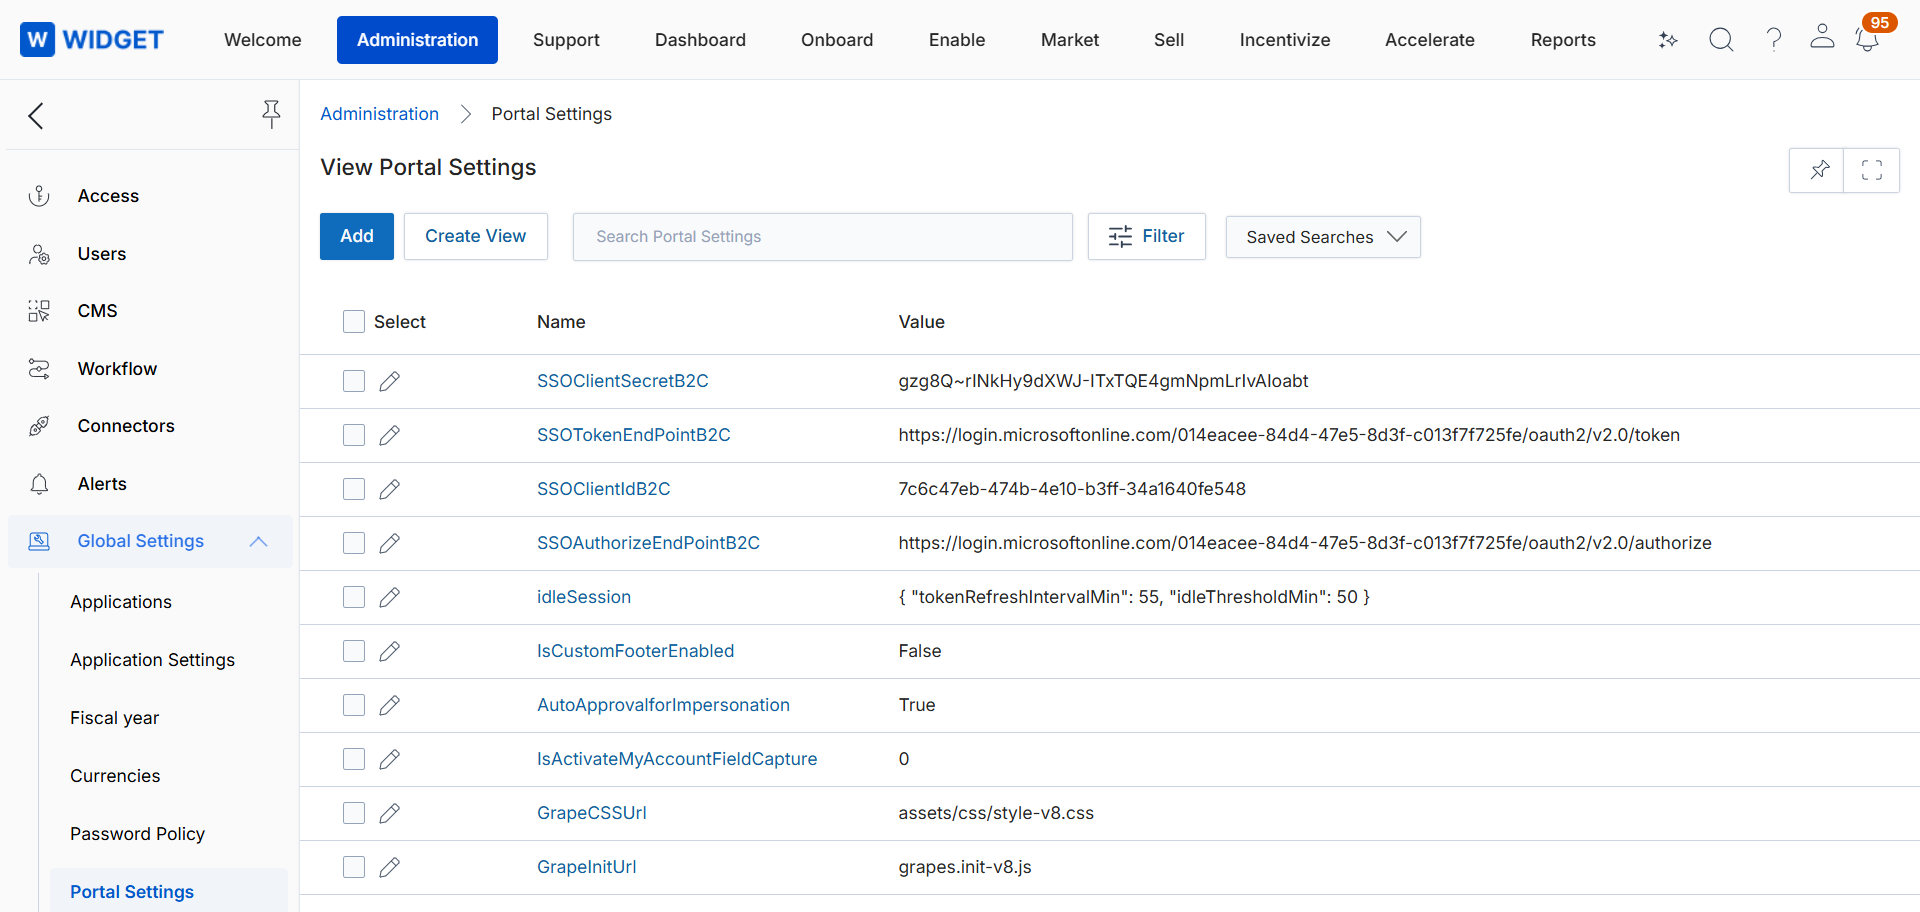Switch to the Reports tab
The height and width of the screenshot is (912, 1920).
click(x=1563, y=40)
